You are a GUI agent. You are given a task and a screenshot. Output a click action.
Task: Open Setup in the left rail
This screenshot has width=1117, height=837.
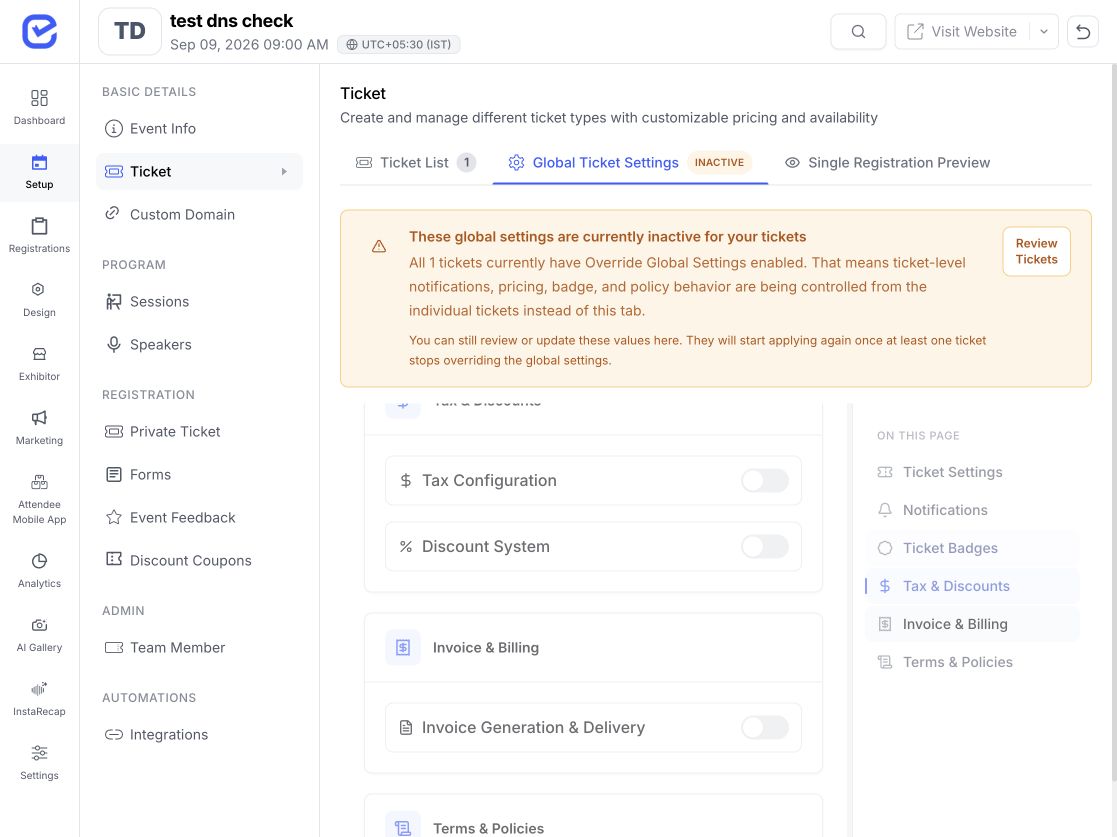pos(39,172)
